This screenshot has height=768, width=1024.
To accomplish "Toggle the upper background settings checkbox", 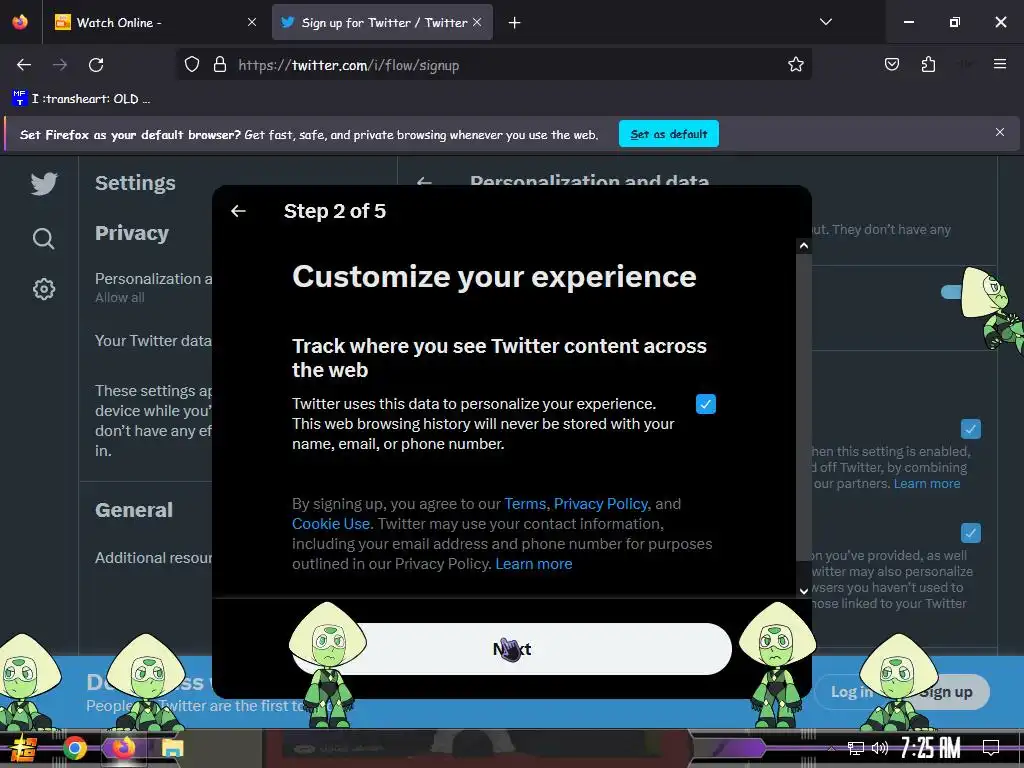I will click(x=971, y=429).
